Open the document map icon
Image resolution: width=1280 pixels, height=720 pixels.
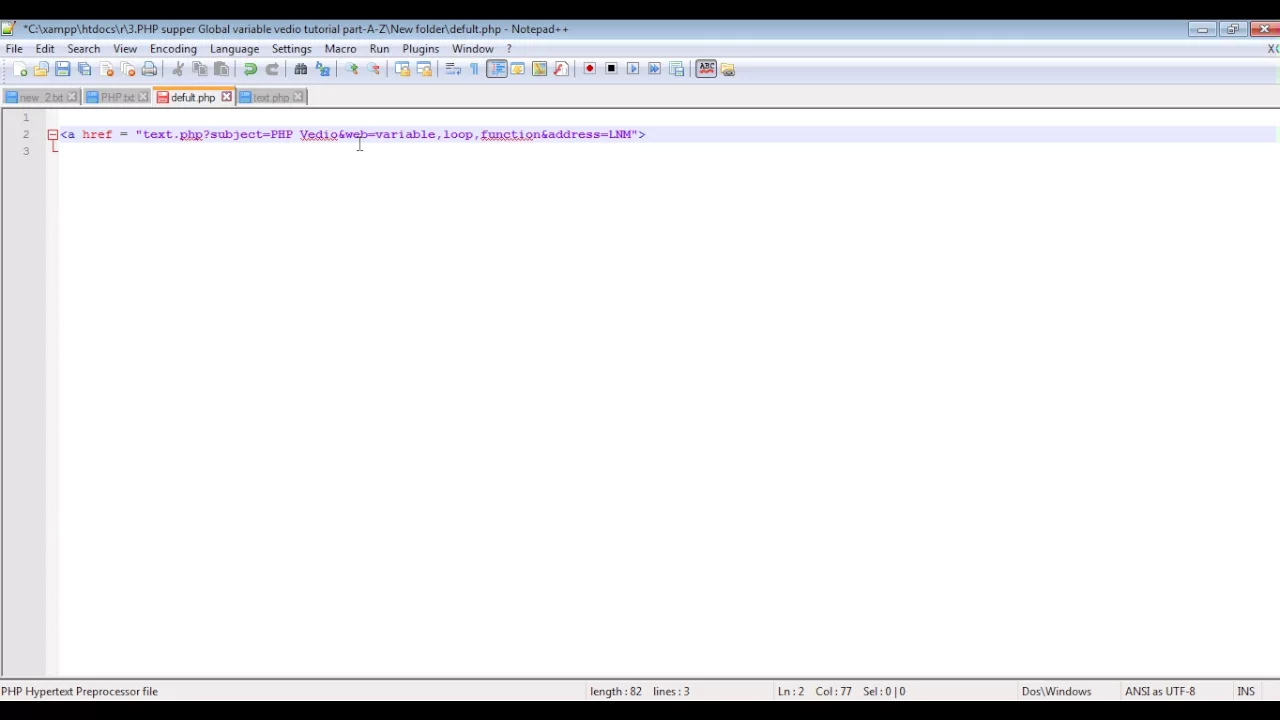[x=539, y=69]
